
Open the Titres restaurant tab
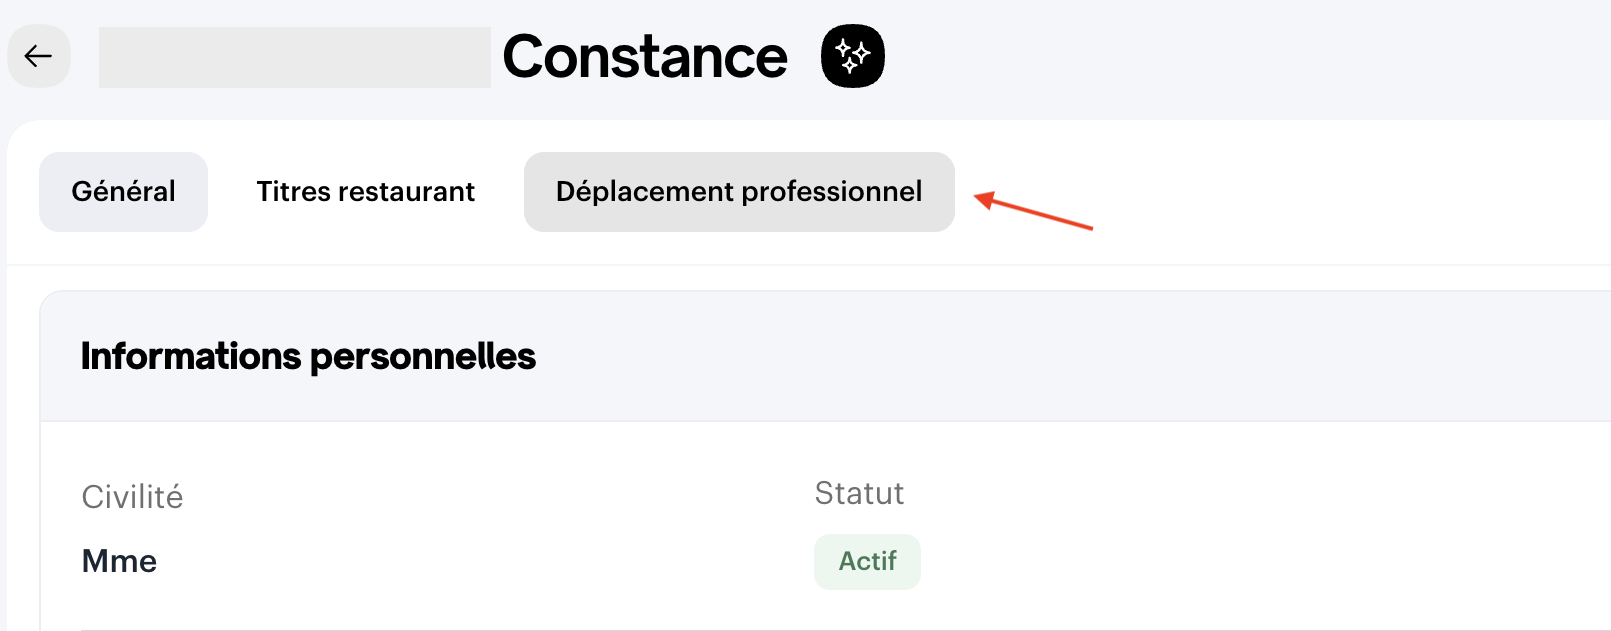coord(365,192)
